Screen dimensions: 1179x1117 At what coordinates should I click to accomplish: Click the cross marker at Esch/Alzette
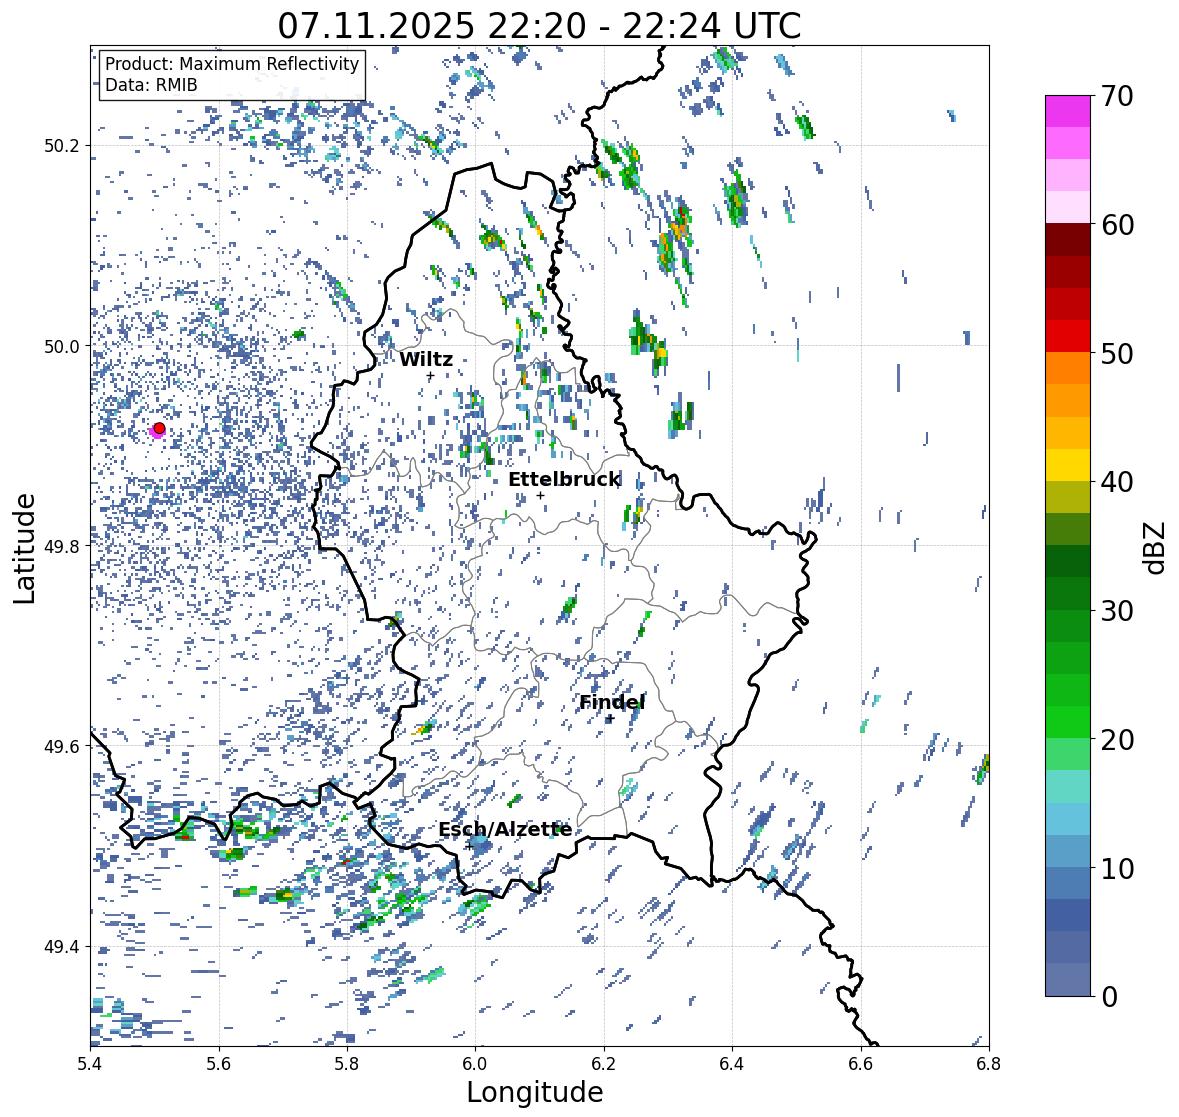click(468, 846)
